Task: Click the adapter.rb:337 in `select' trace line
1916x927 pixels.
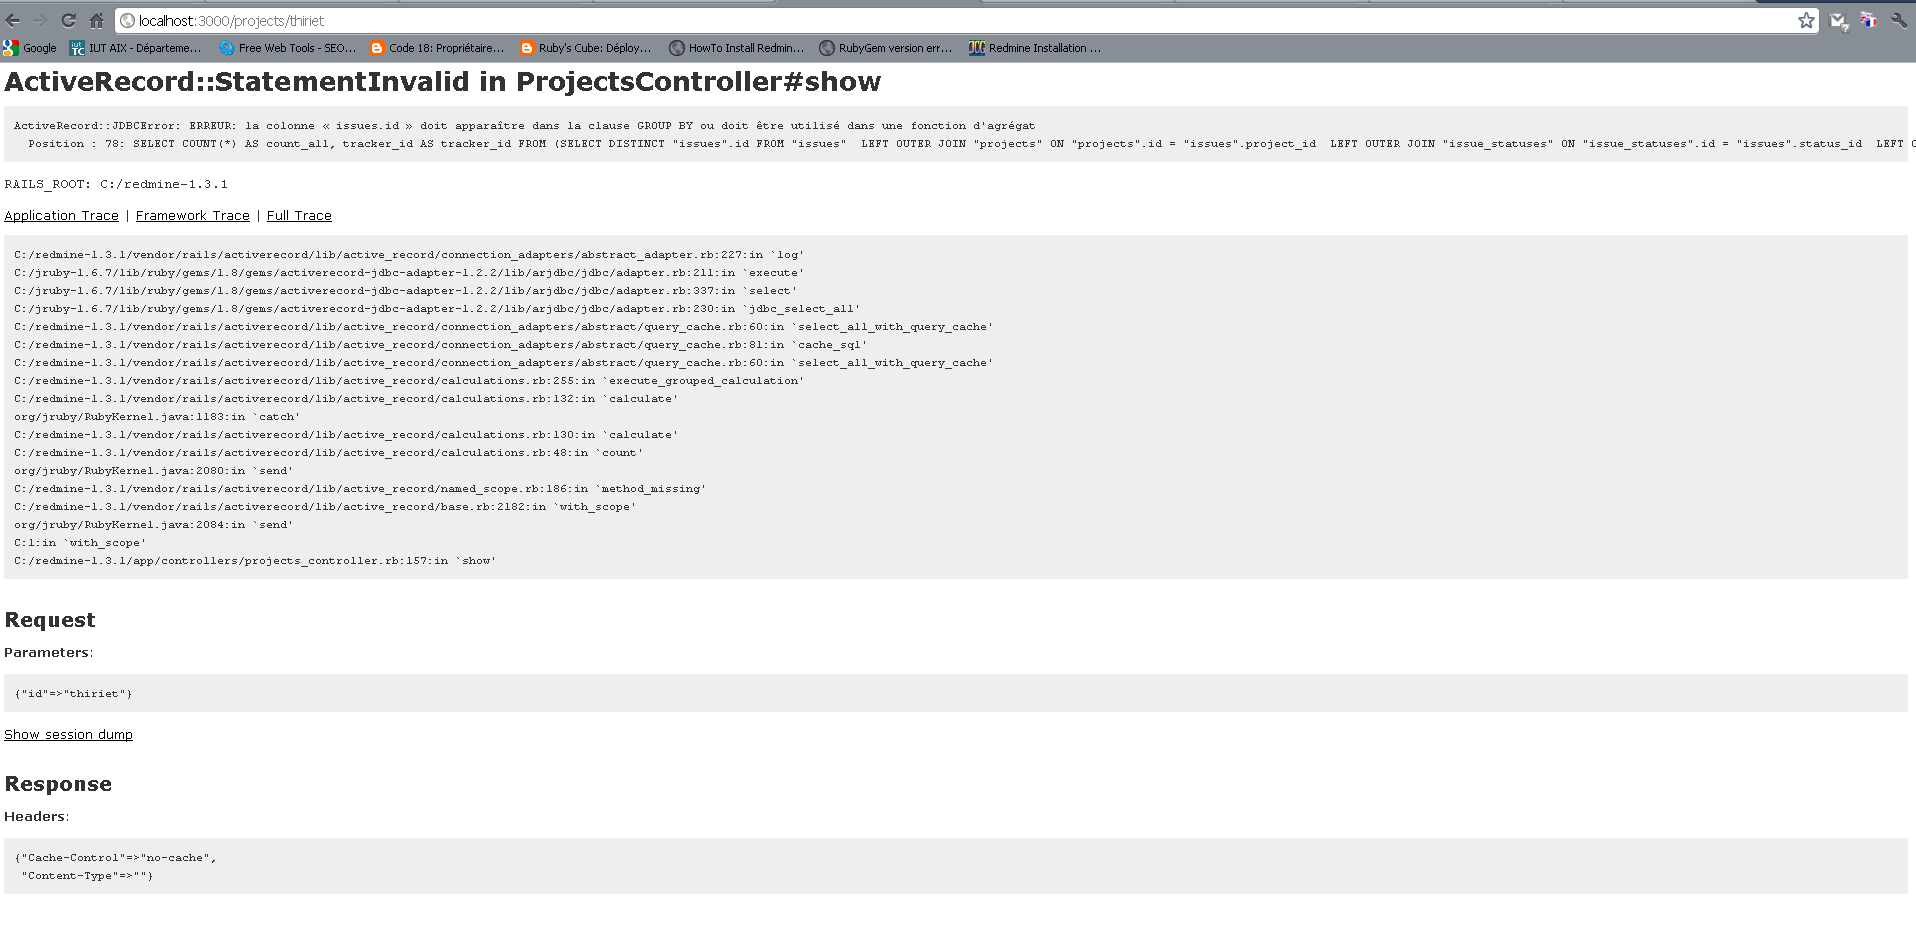Action: [406, 291]
